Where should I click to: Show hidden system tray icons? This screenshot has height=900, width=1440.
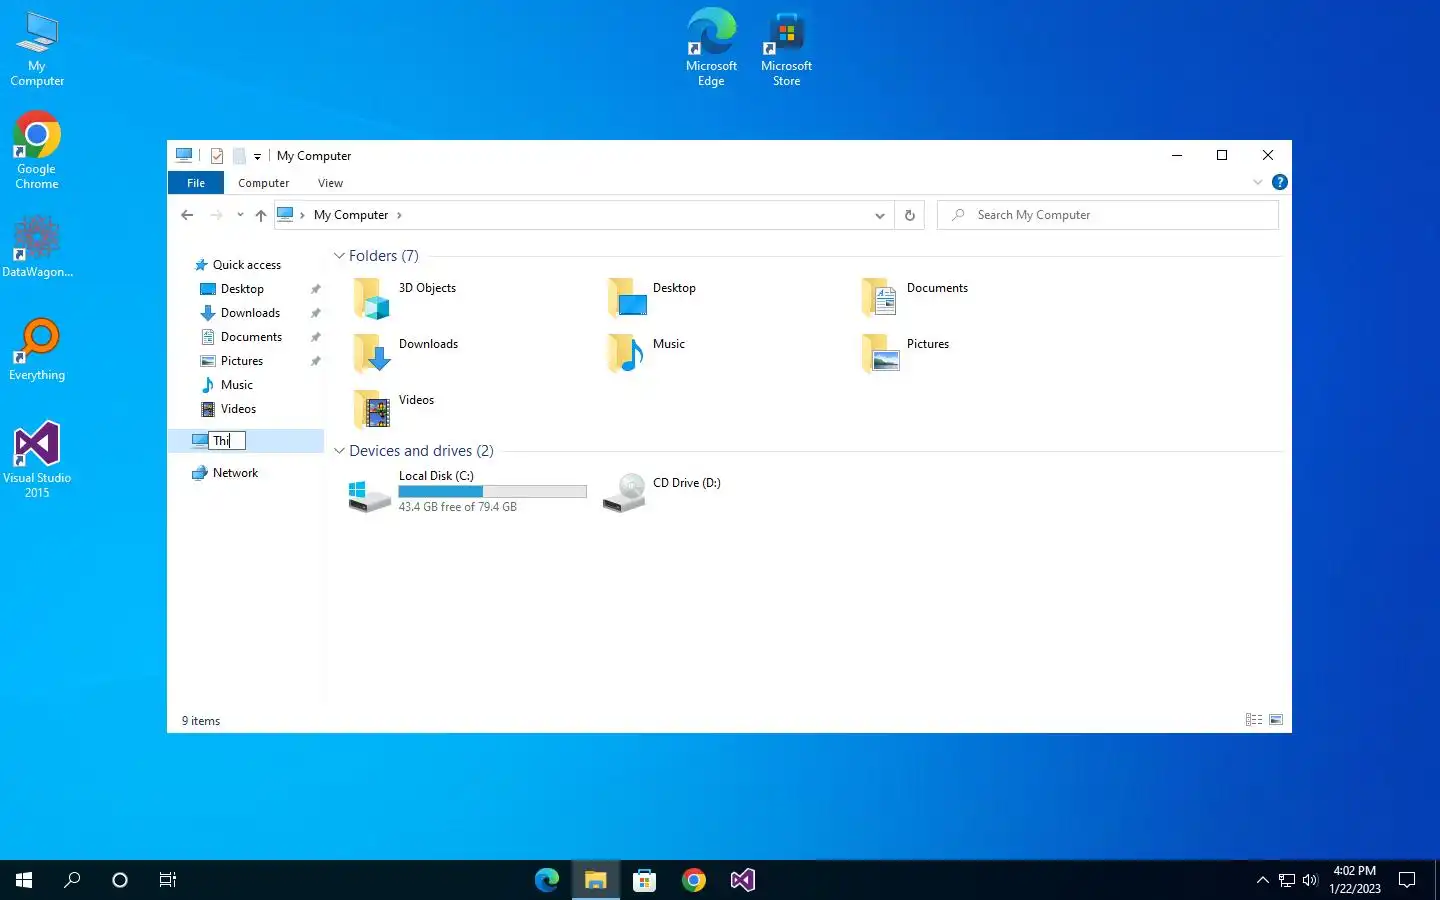(x=1262, y=880)
